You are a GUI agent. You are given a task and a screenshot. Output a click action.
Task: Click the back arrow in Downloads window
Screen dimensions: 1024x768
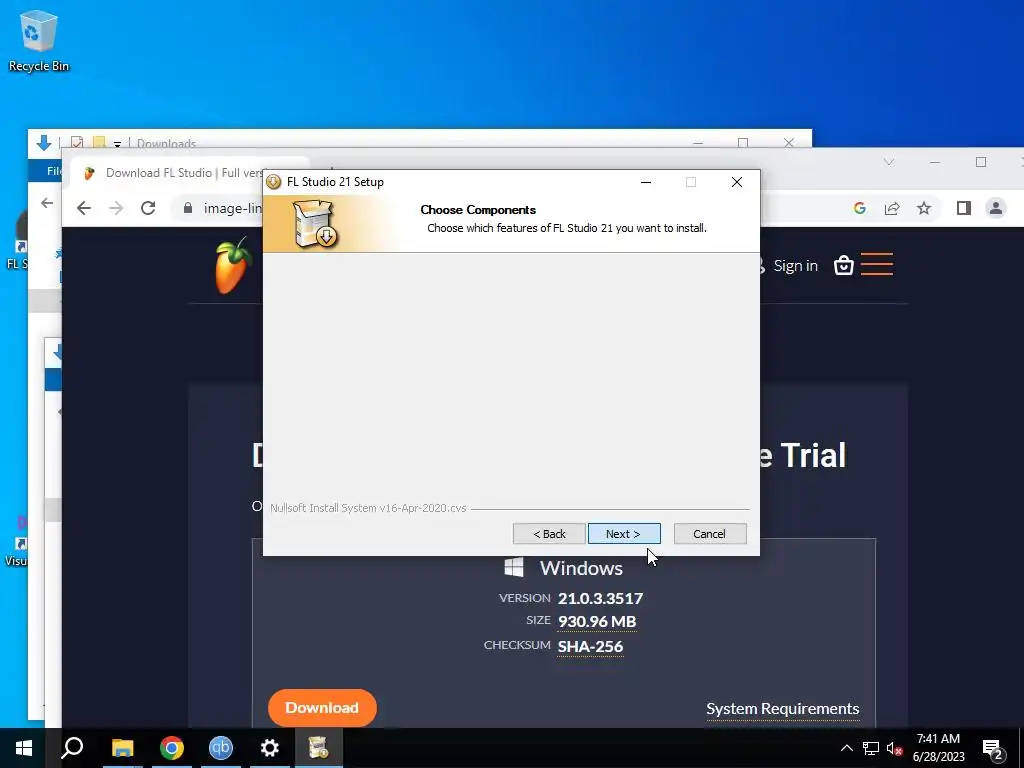(x=47, y=204)
